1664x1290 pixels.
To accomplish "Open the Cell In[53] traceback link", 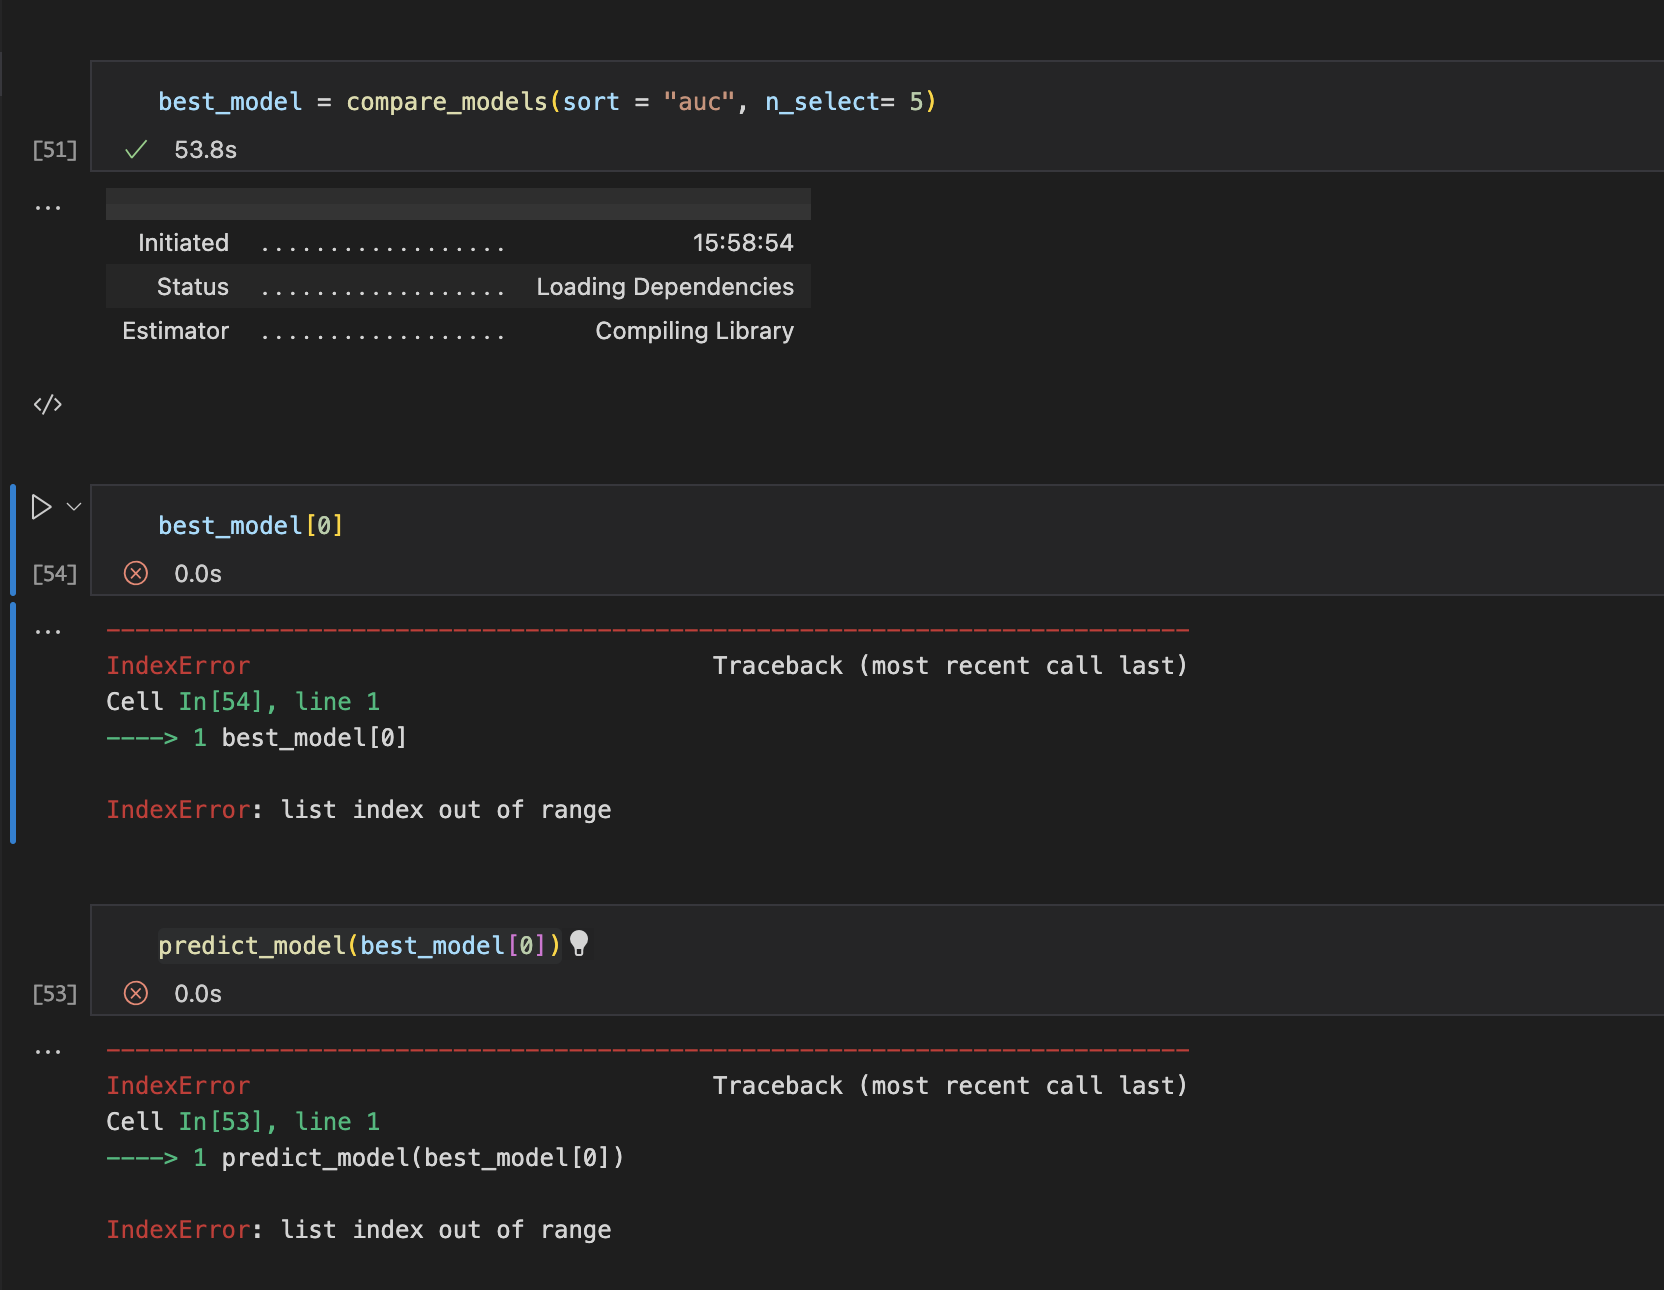I will (226, 1121).
